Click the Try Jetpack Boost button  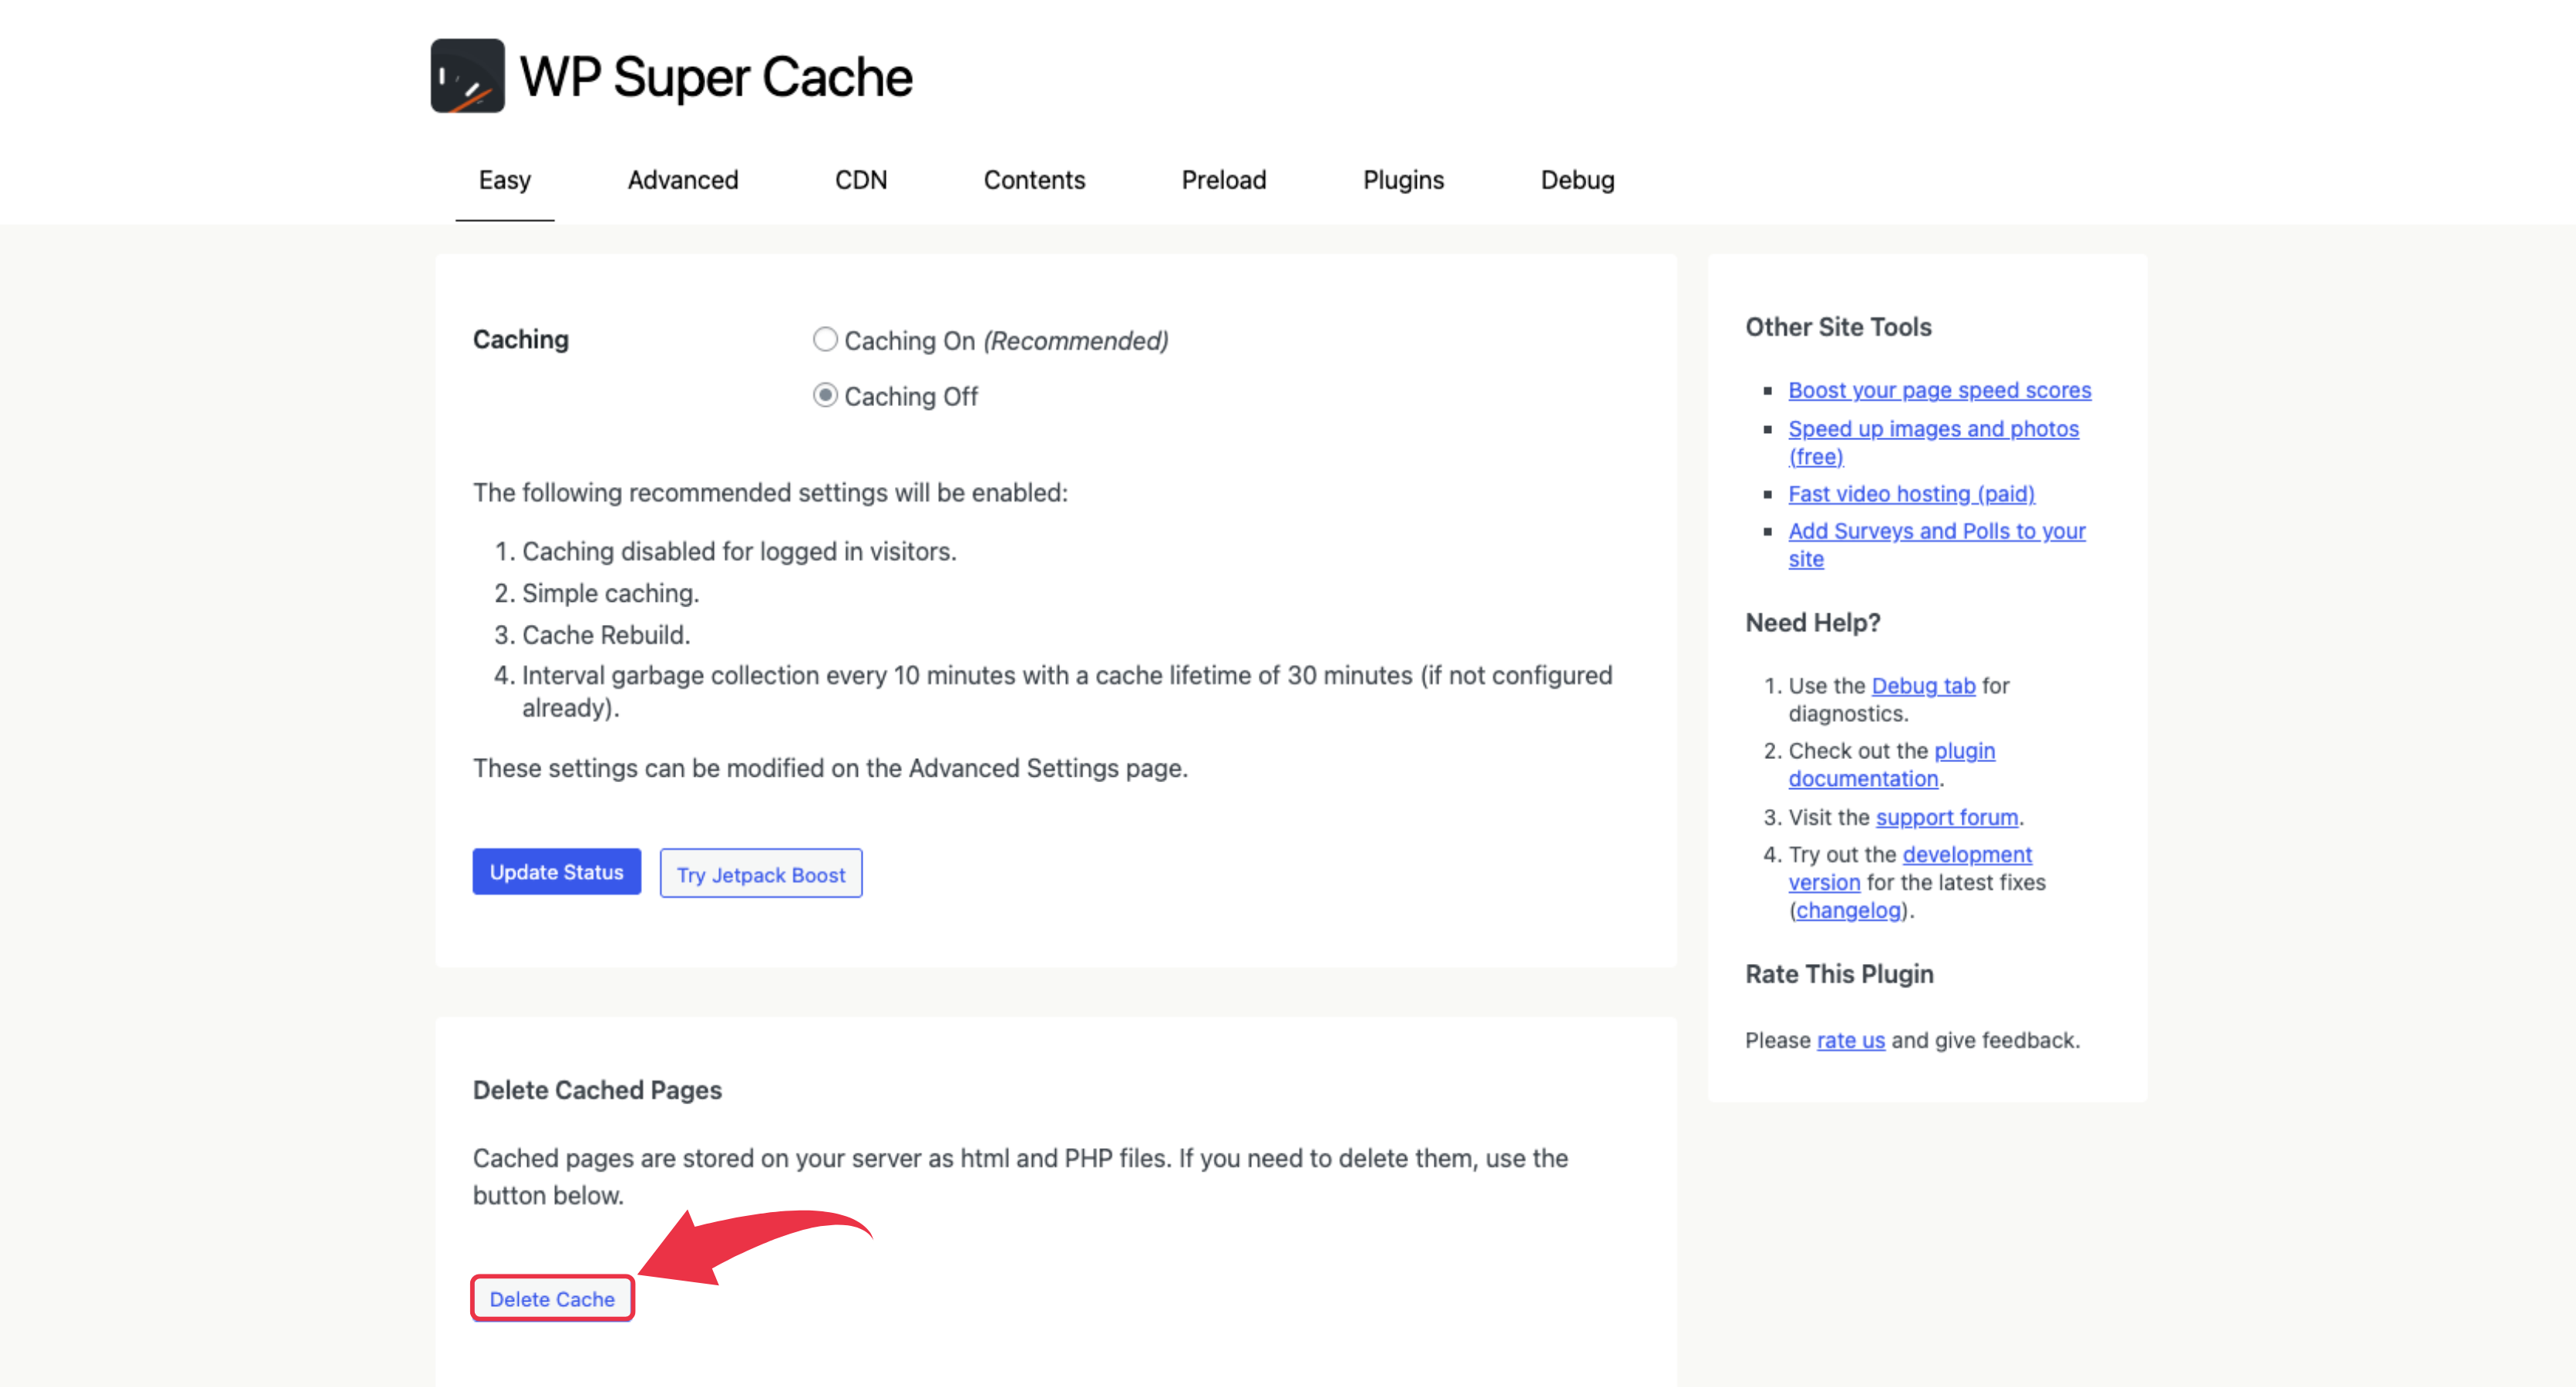pyautogui.click(x=760, y=873)
